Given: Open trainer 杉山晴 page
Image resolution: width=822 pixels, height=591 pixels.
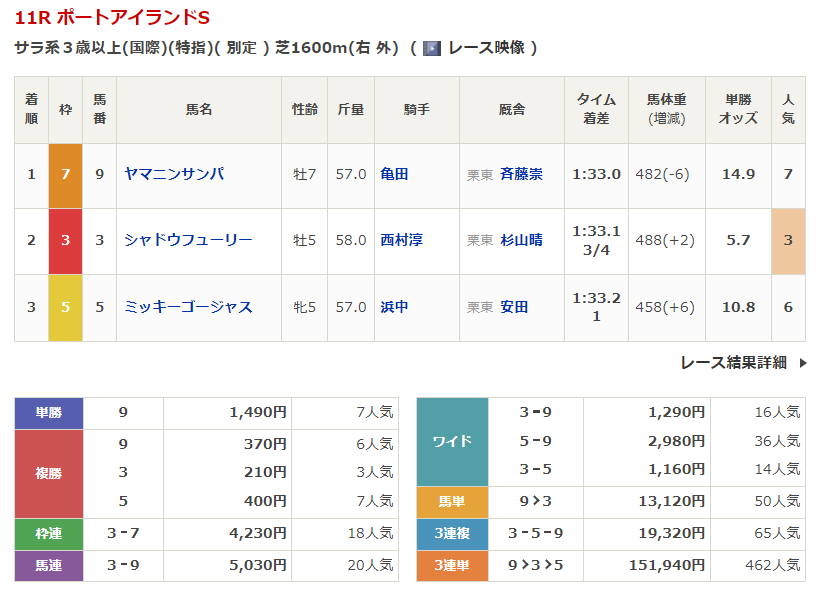Looking at the screenshot, I should (521, 240).
